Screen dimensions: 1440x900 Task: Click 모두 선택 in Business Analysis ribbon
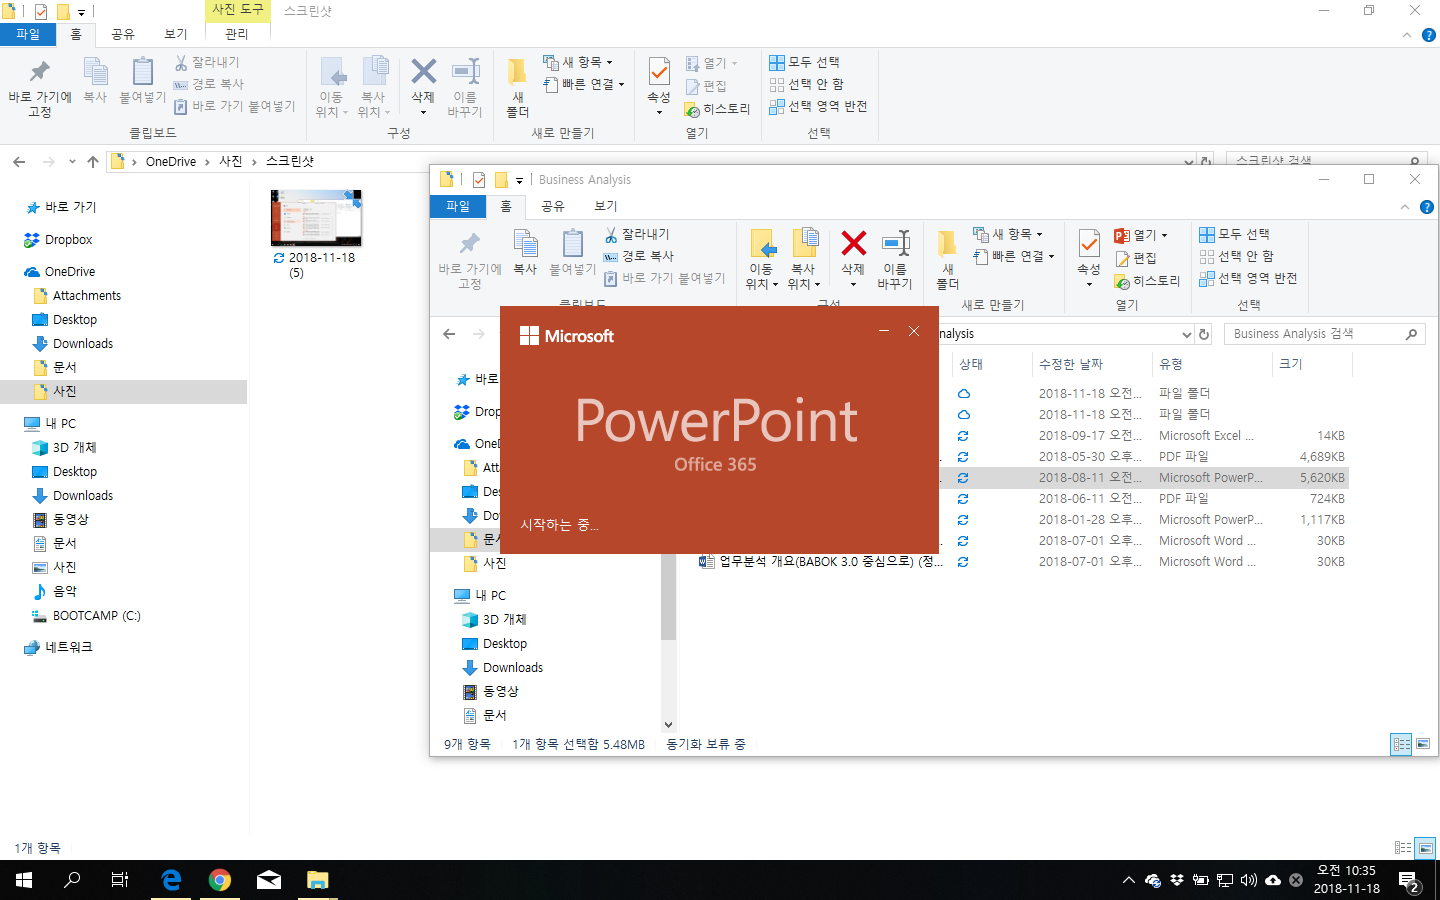1235,234
